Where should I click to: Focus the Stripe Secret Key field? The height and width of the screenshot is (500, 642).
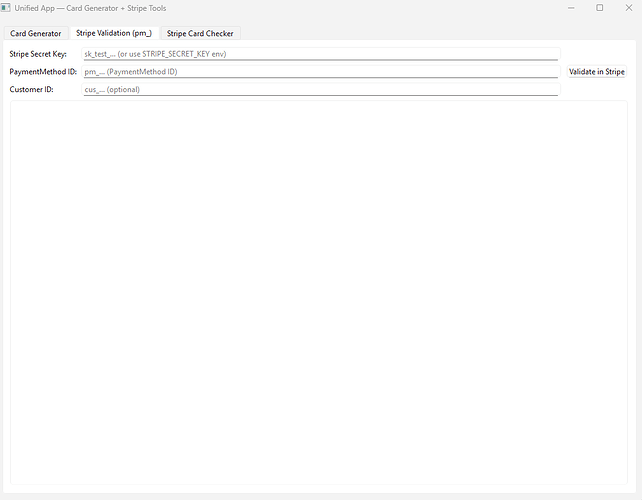(320, 54)
